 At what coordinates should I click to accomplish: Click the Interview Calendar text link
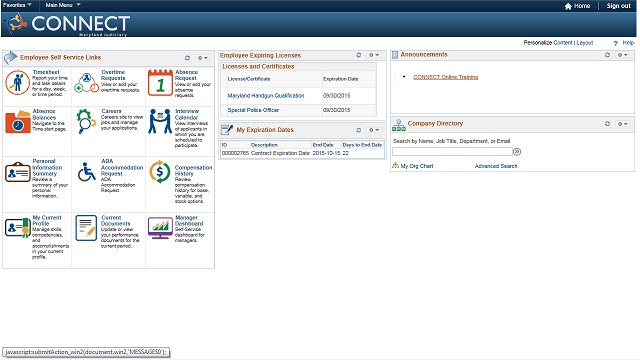point(187,114)
